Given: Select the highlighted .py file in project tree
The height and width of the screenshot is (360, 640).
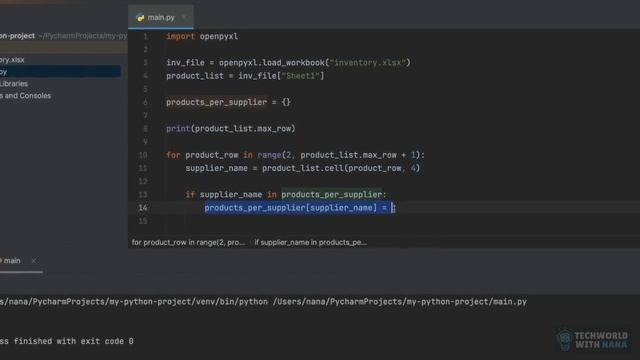Looking at the screenshot, I should [60, 72].
